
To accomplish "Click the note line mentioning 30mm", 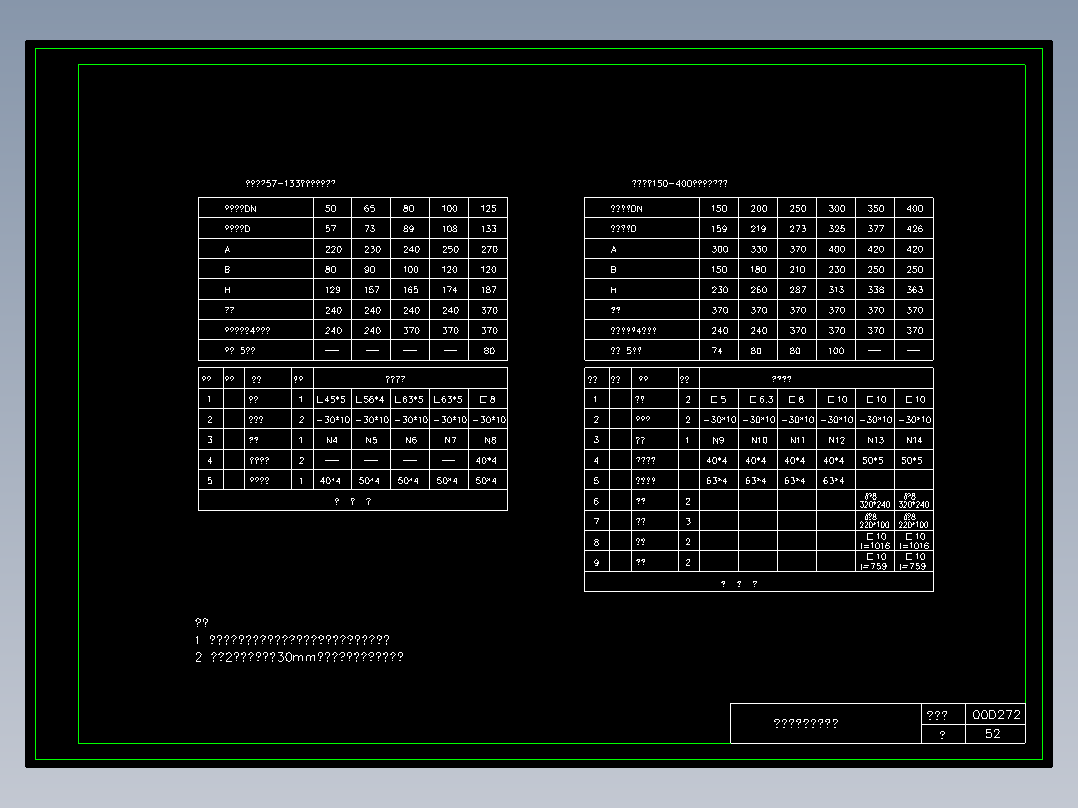I will [x=299, y=657].
